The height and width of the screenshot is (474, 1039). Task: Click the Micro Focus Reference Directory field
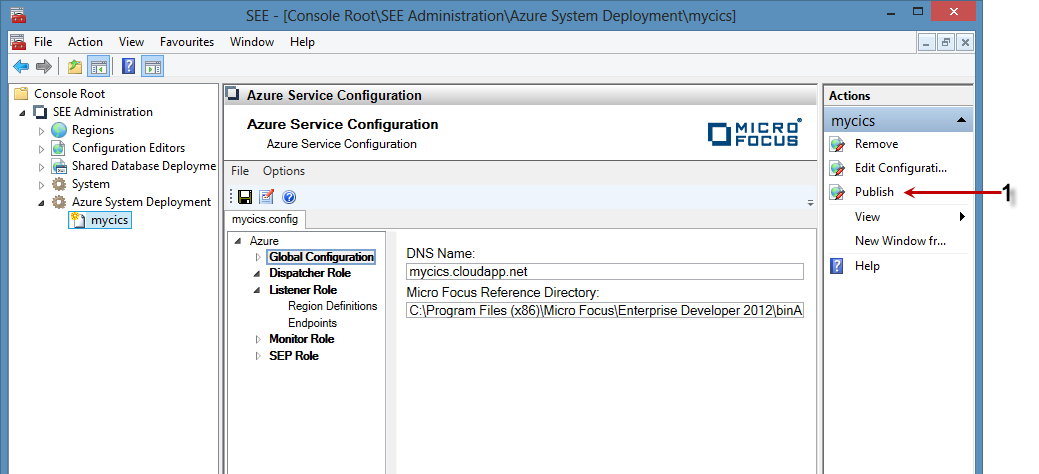point(604,310)
